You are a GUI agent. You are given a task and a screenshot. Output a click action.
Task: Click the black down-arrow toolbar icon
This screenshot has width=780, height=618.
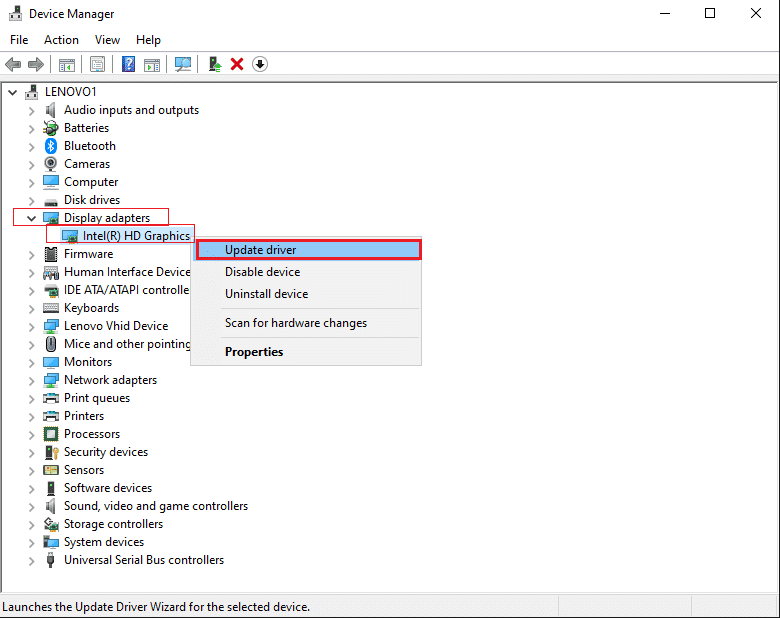tap(260, 64)
